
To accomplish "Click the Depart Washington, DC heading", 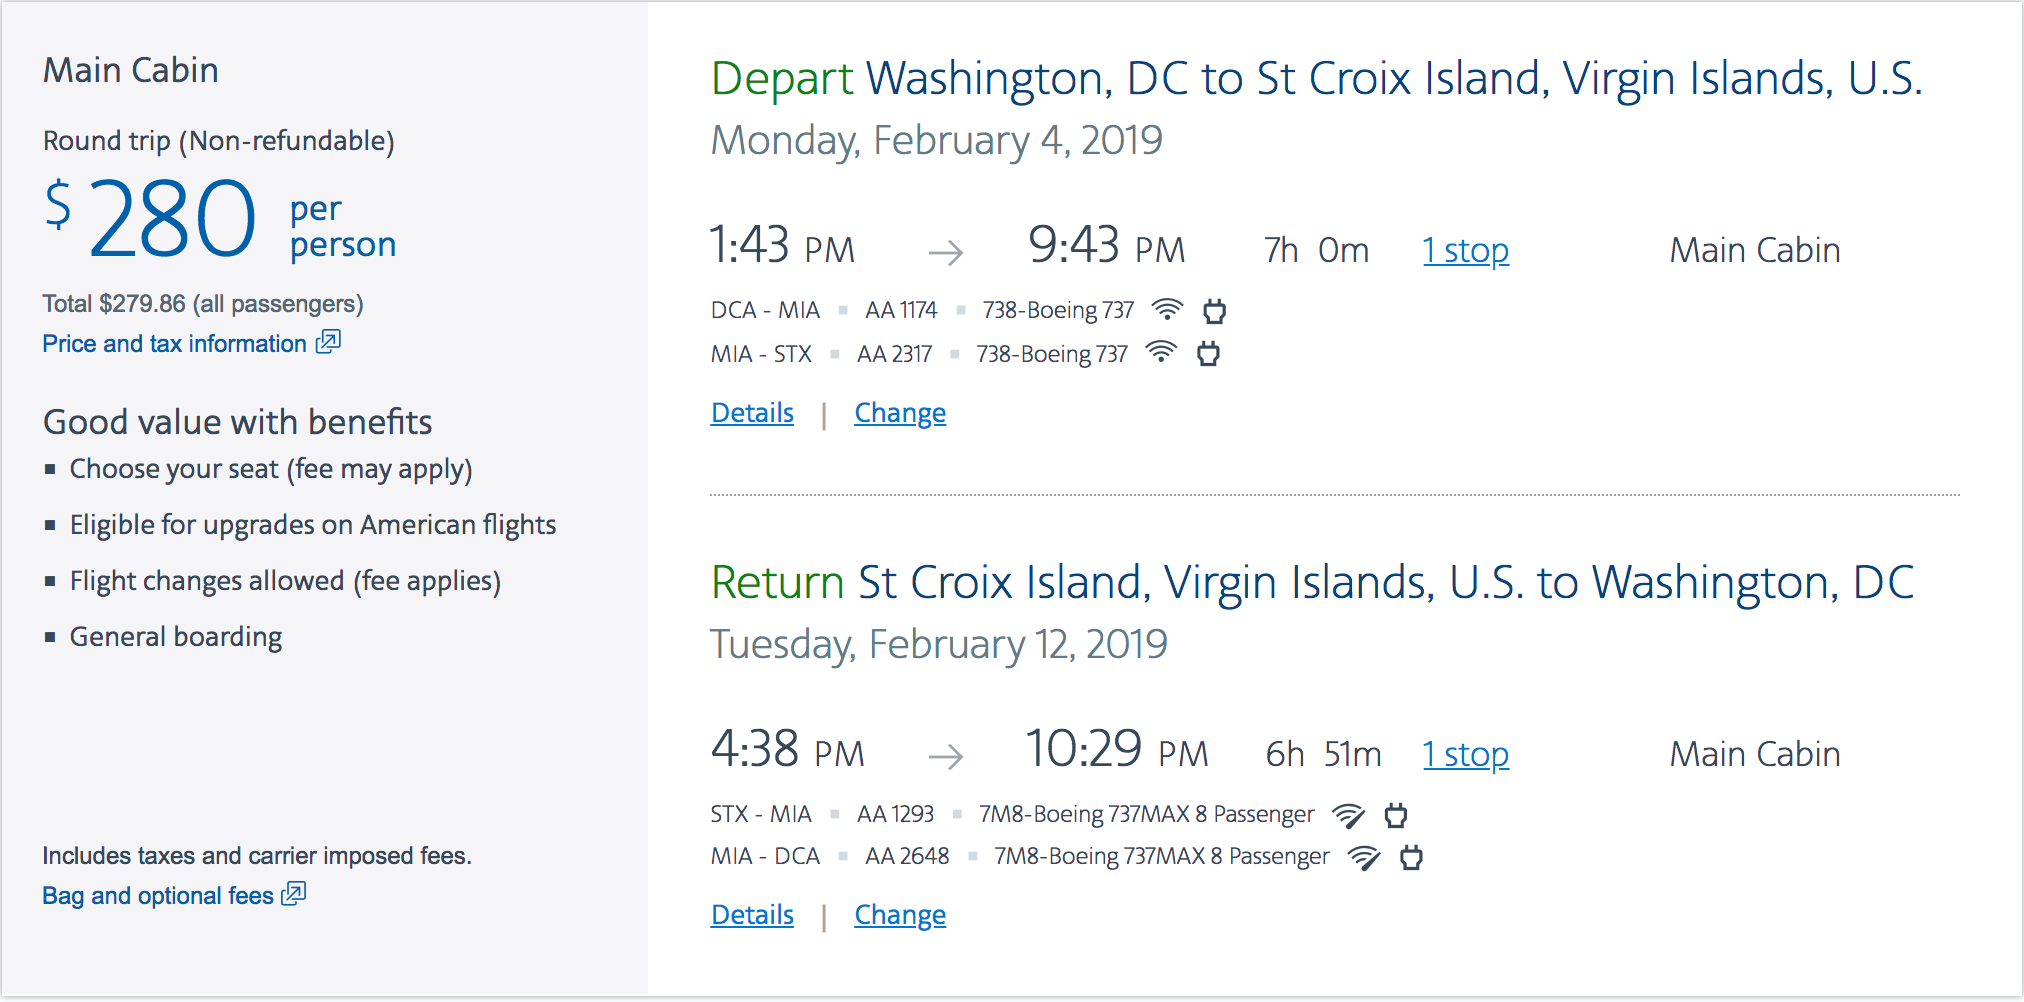I will 1315,79.
